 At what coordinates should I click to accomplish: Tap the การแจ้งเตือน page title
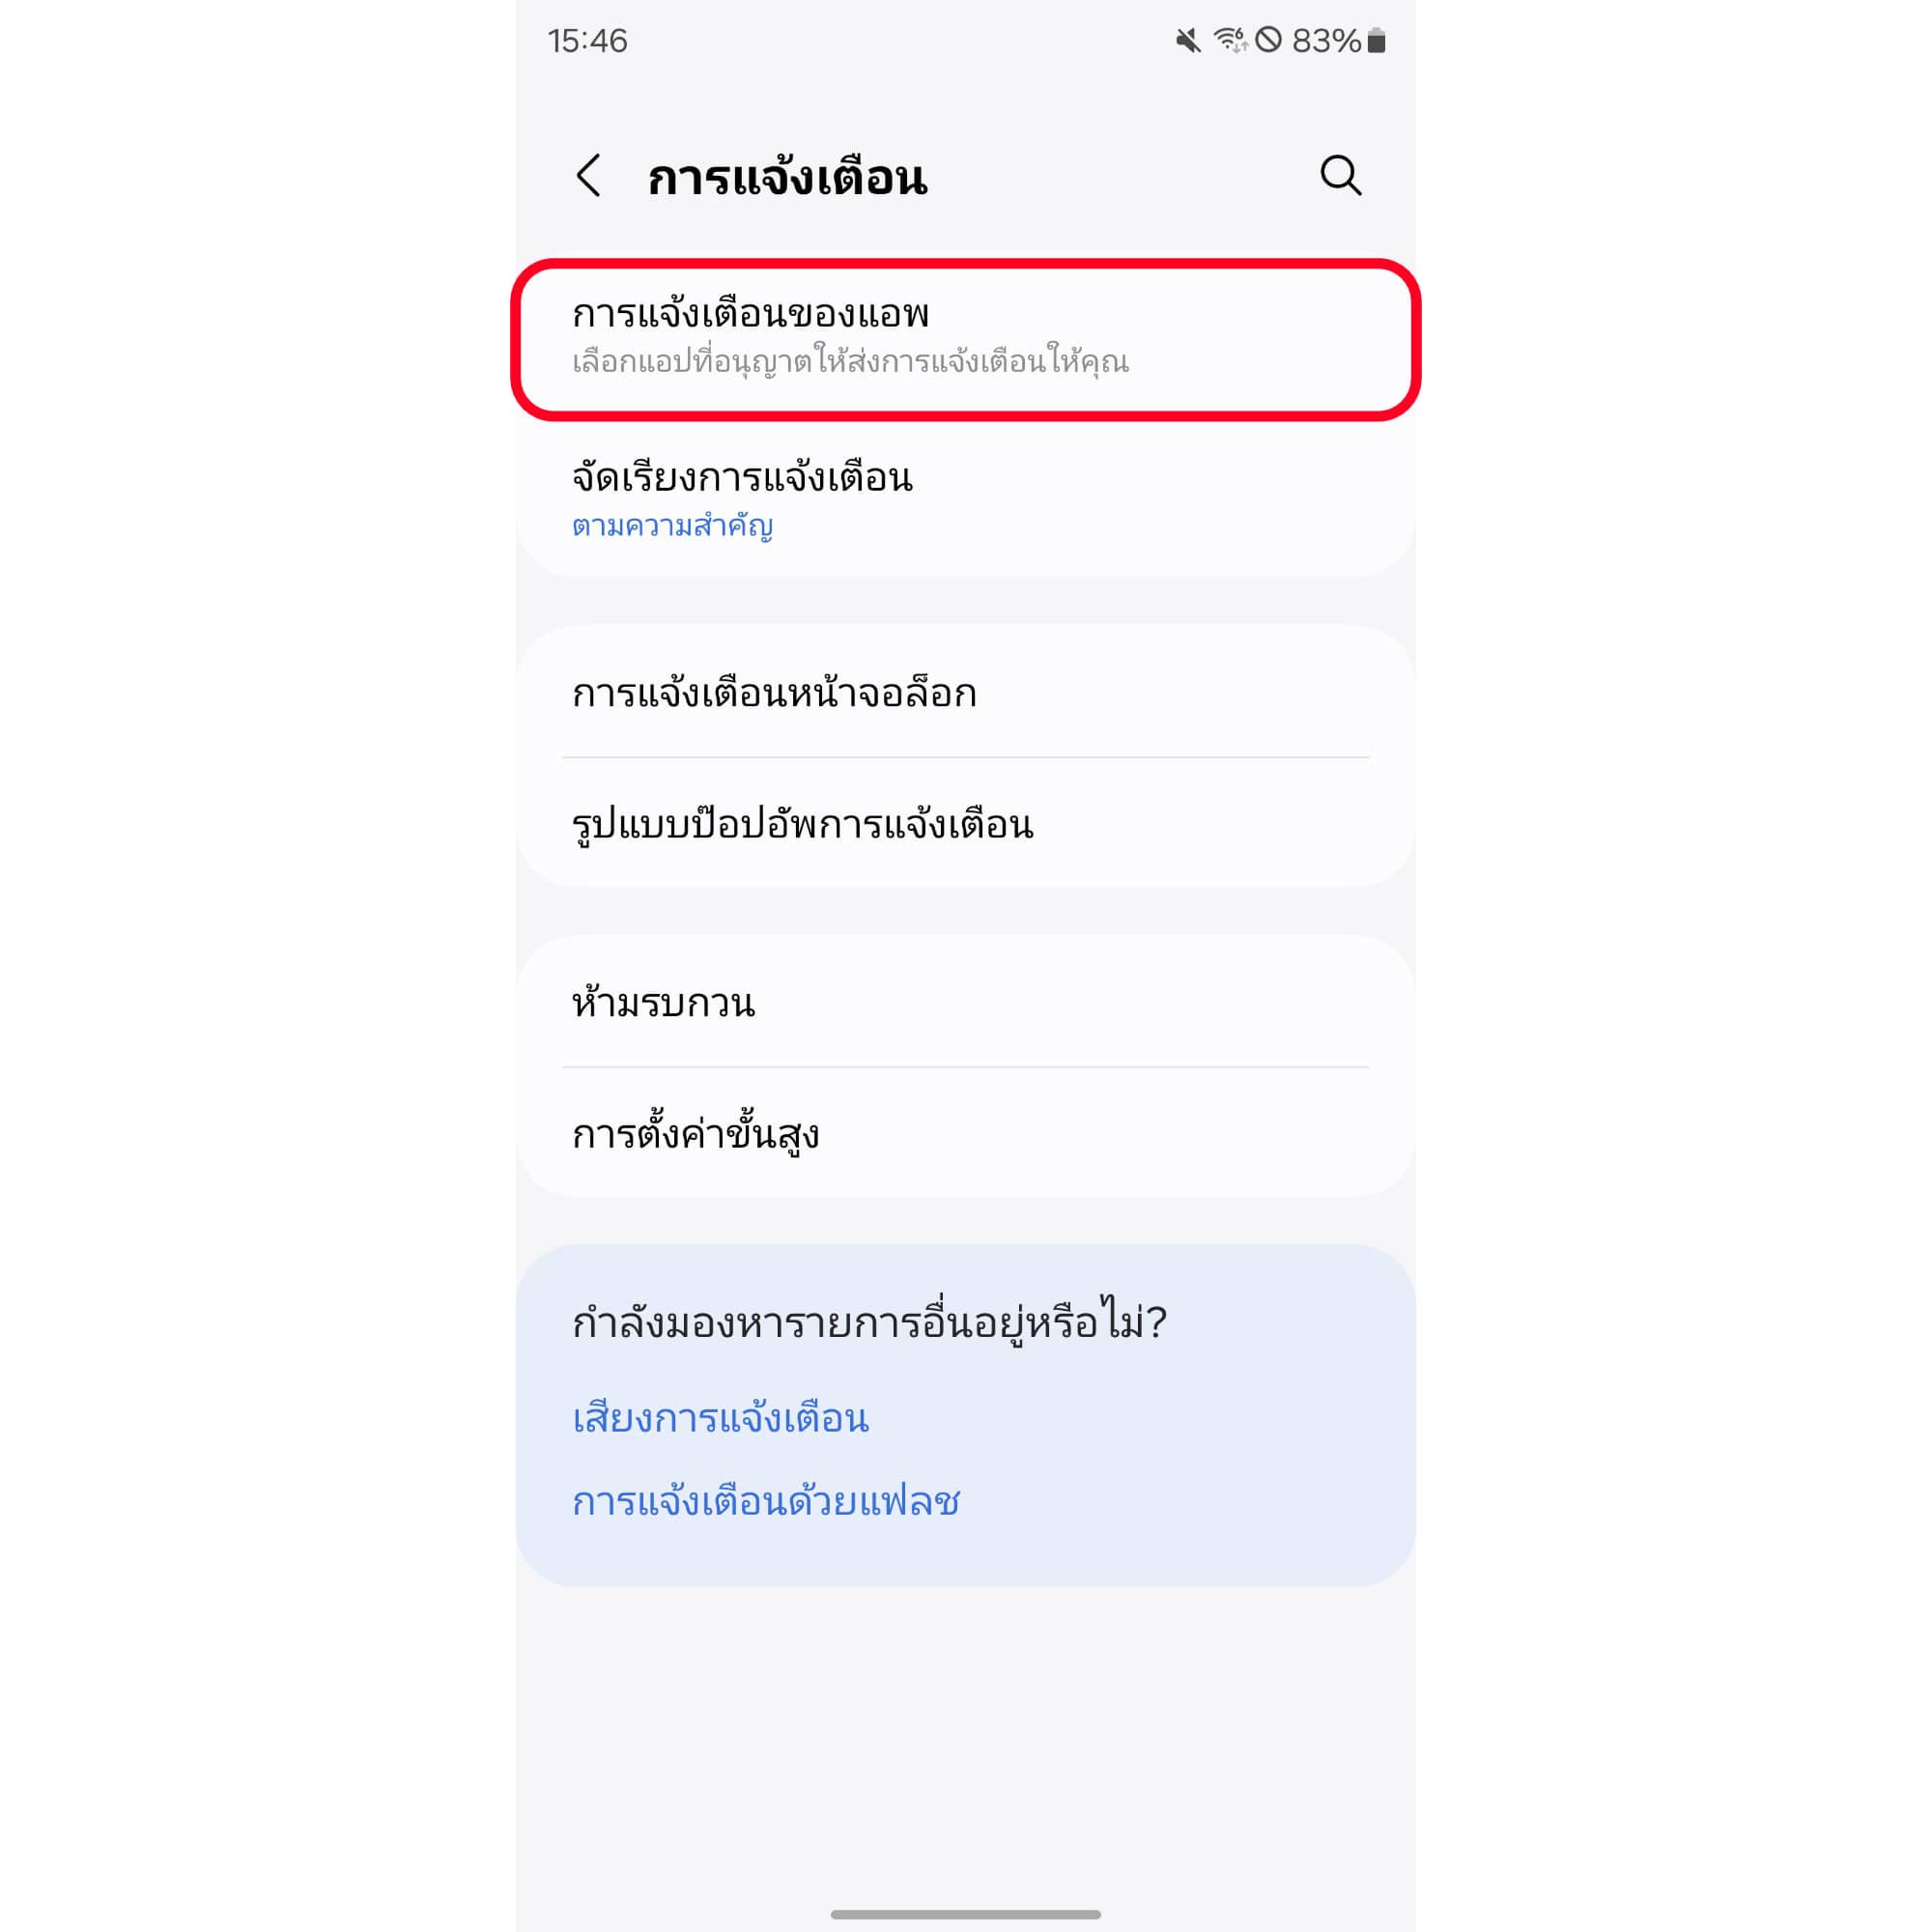click(787, 178)
